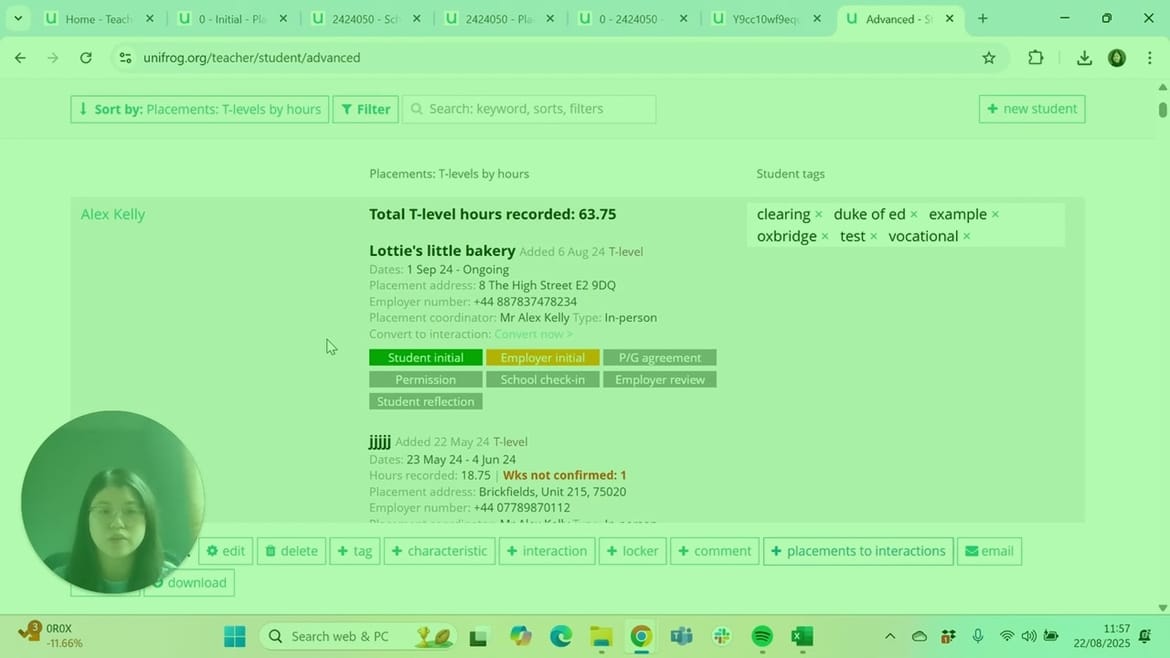Remove the clearing tag with its x

point(818,215)
